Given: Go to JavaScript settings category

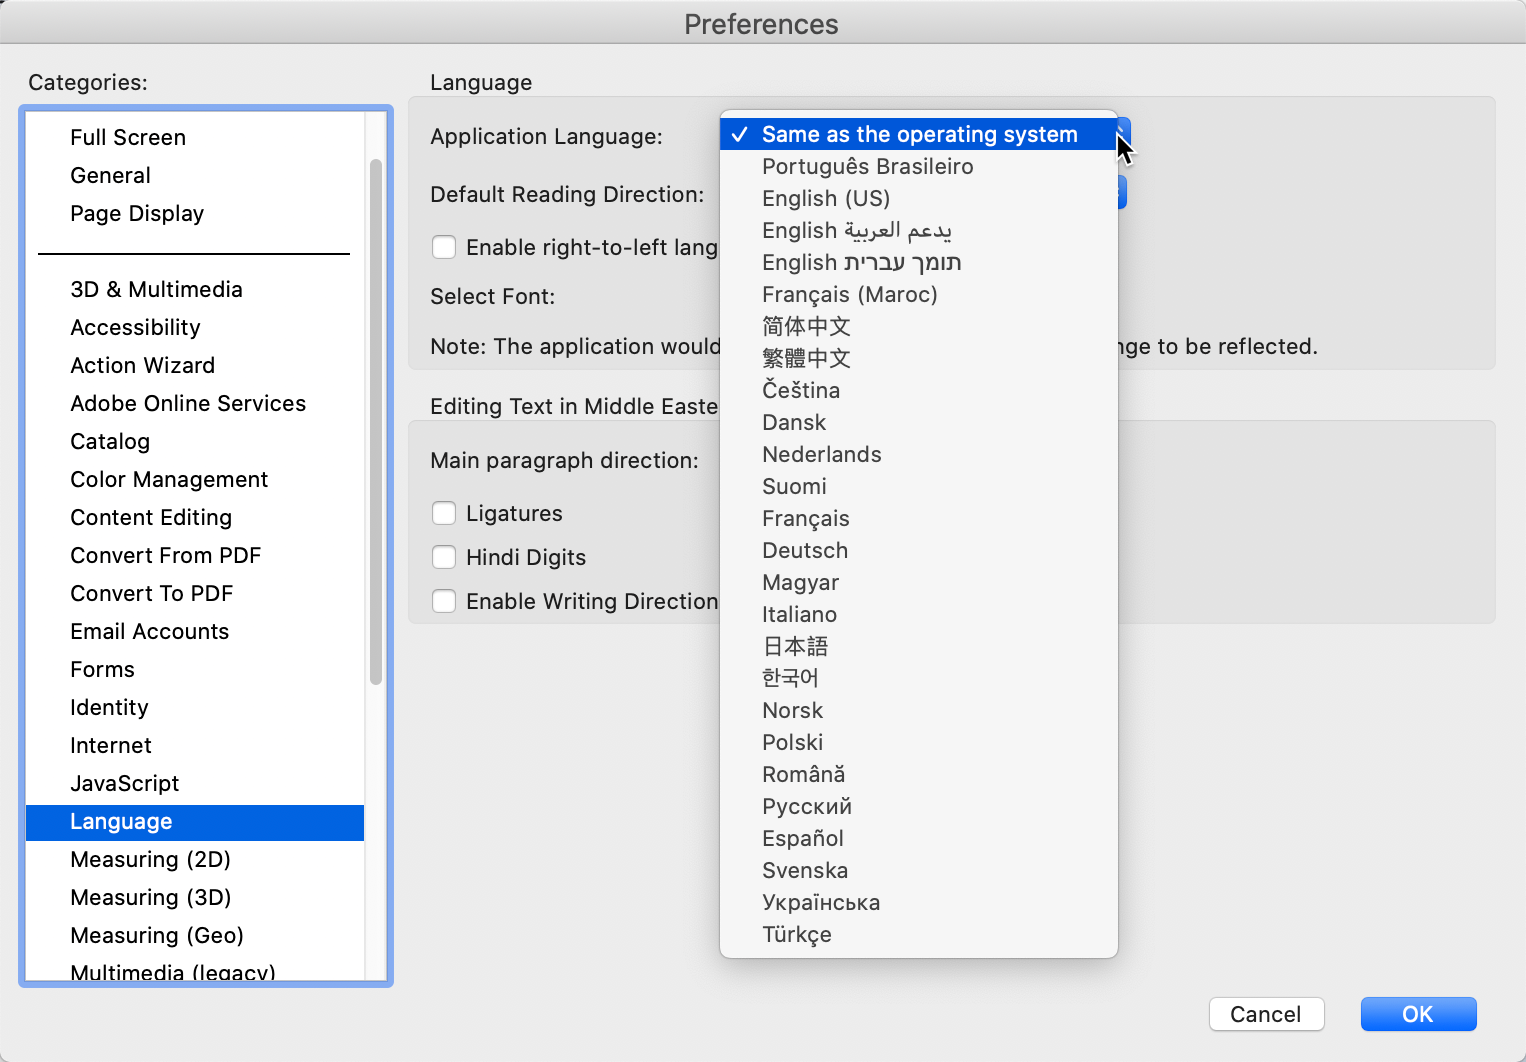Looking at the screenshot, I should tap(124, 783).
